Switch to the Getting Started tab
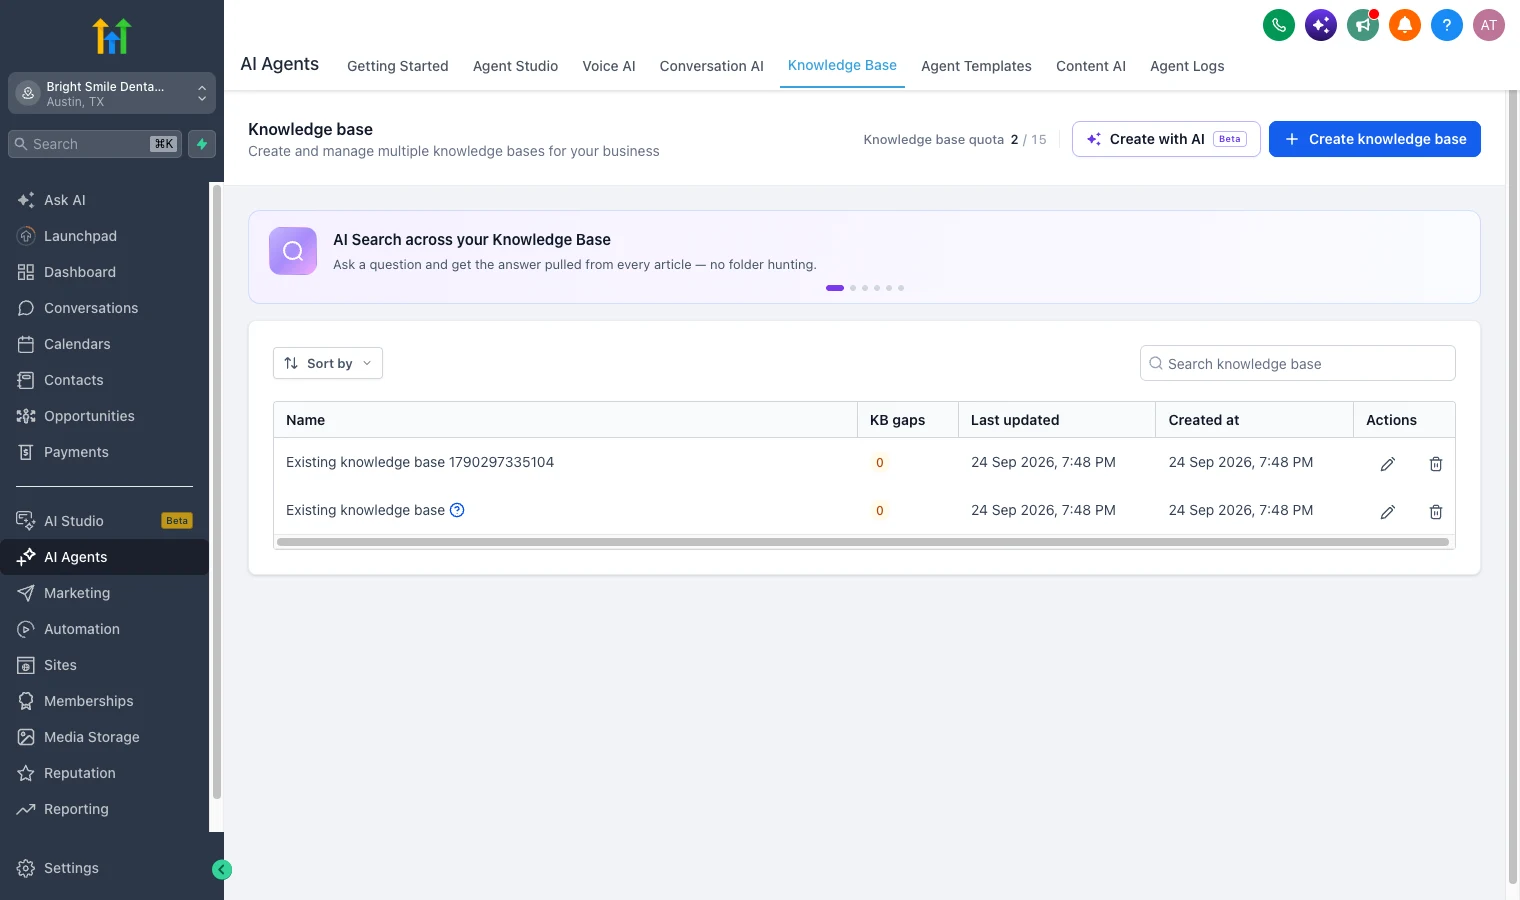The height and width of the screenshot is (900, 1520). point(398,66)
